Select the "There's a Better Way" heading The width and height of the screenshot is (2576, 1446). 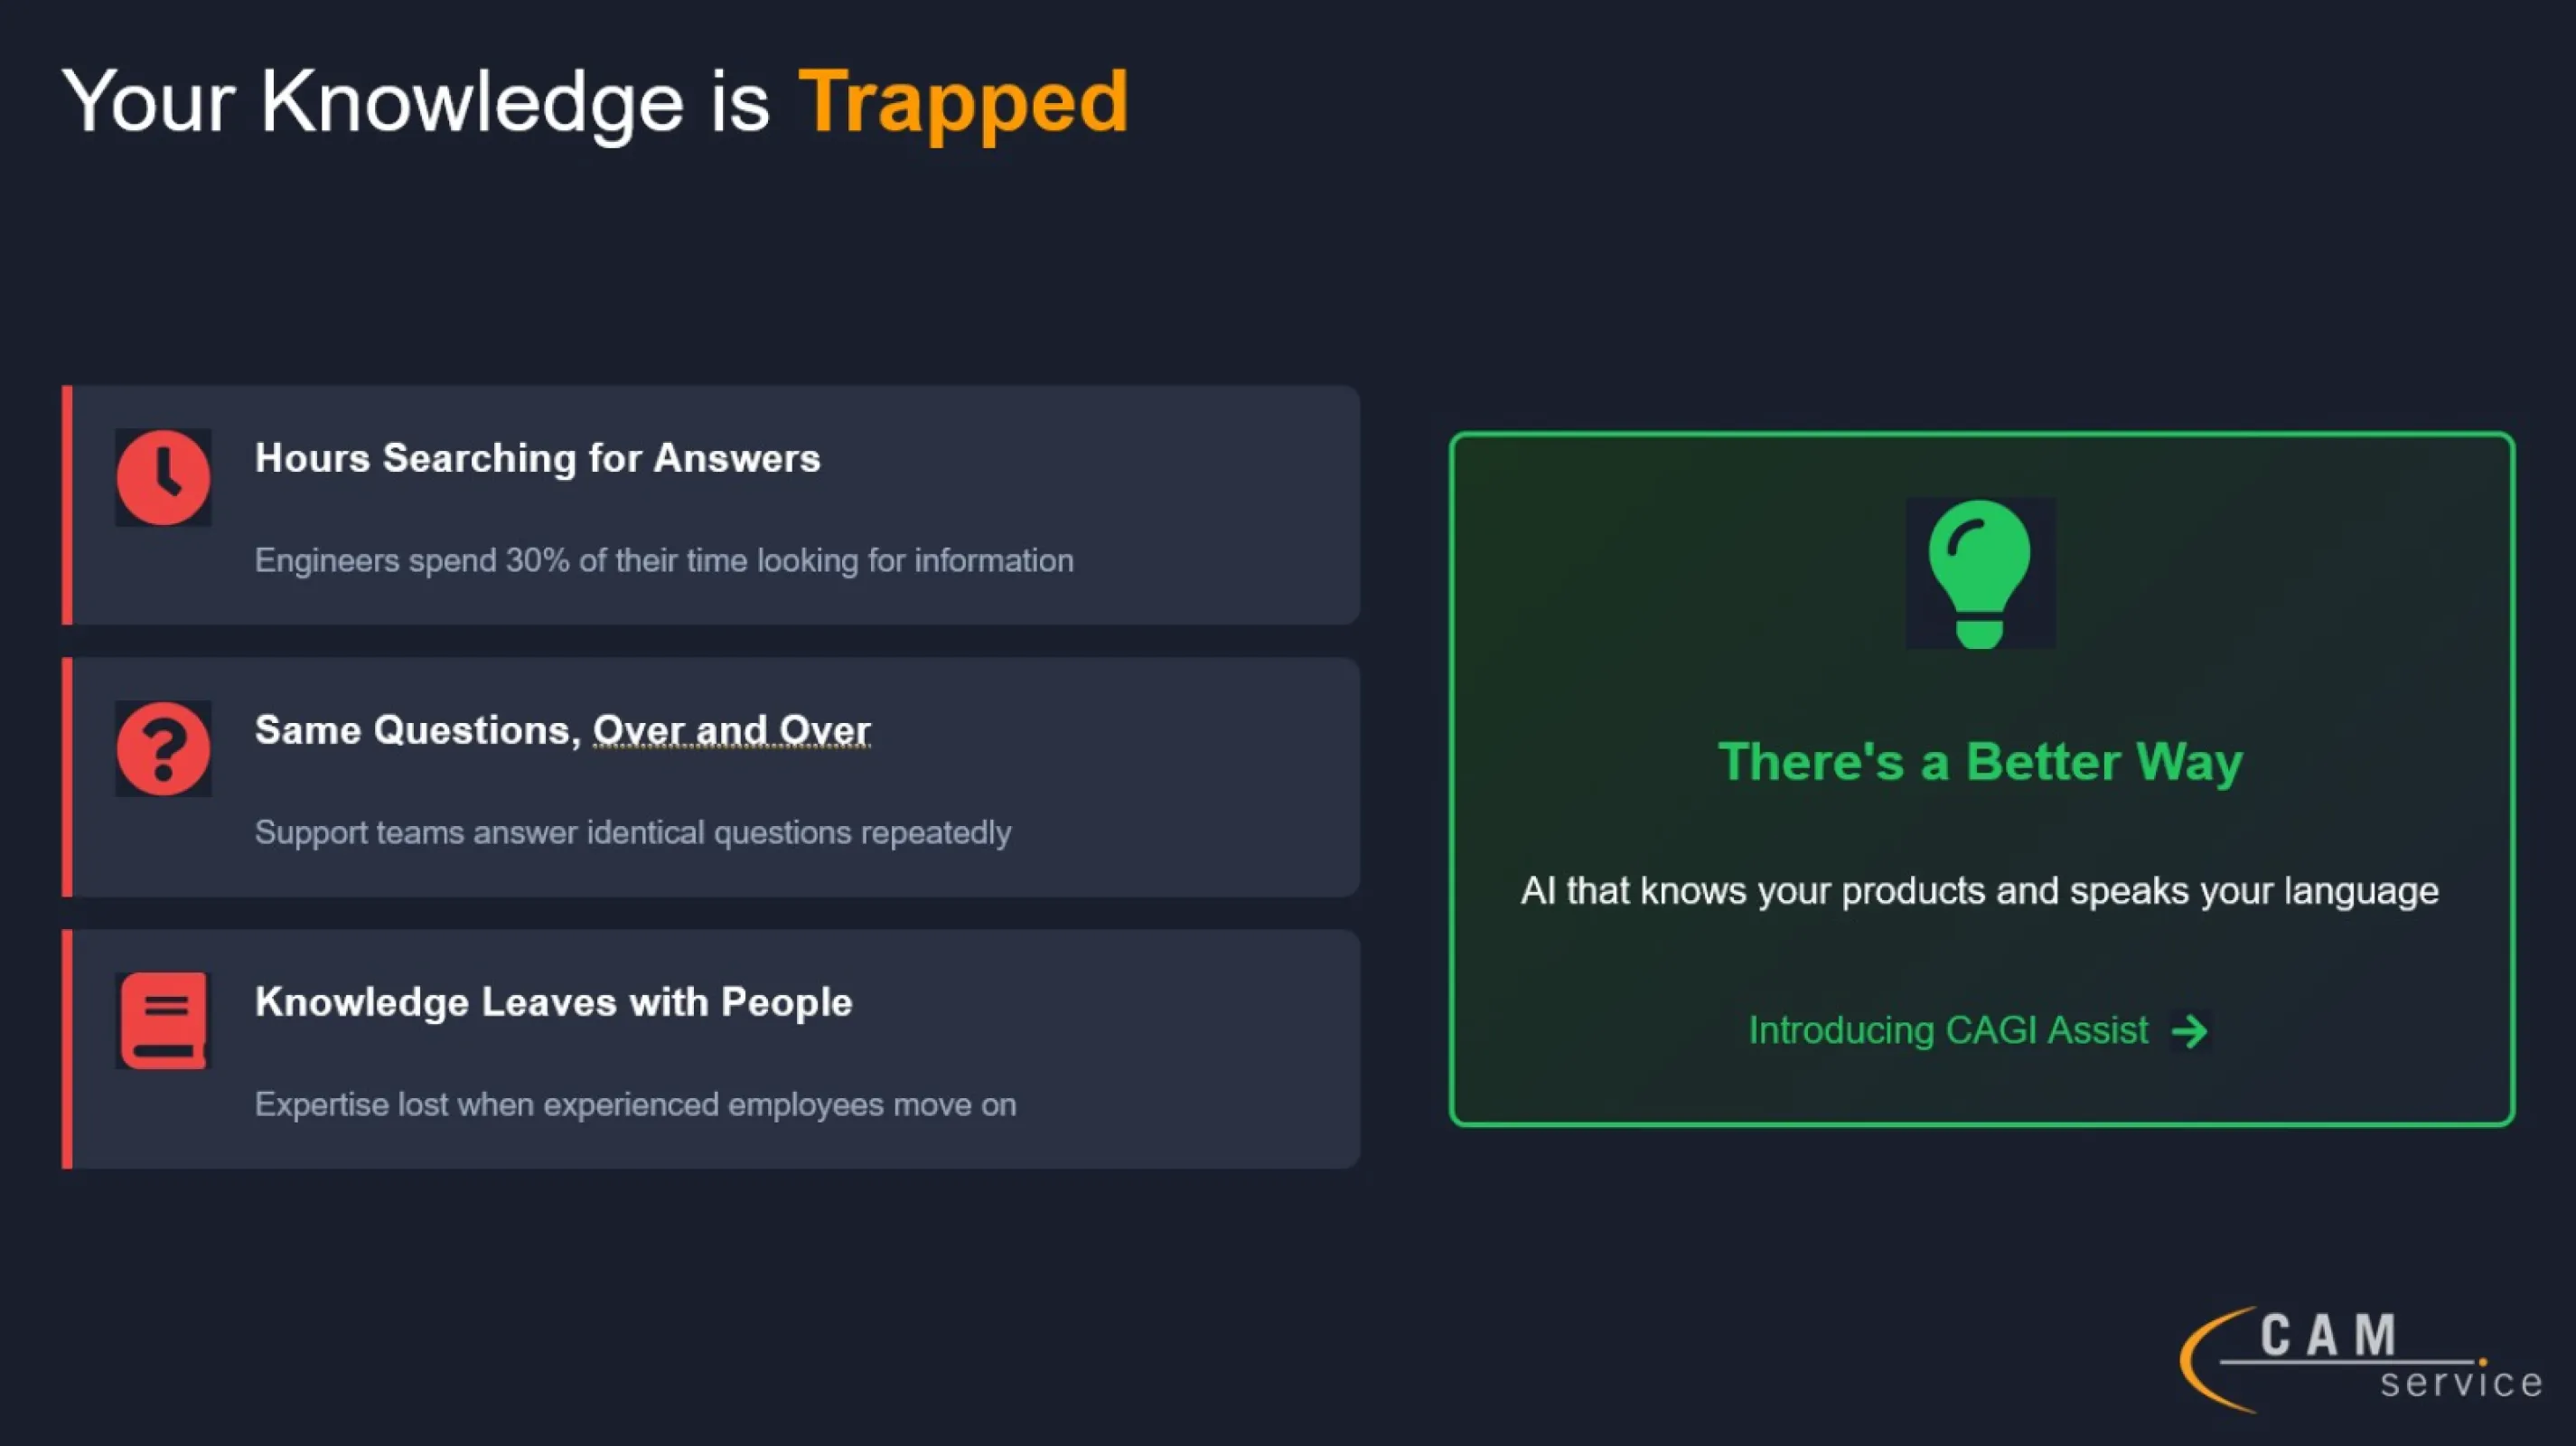click(x=1980, y=762)
